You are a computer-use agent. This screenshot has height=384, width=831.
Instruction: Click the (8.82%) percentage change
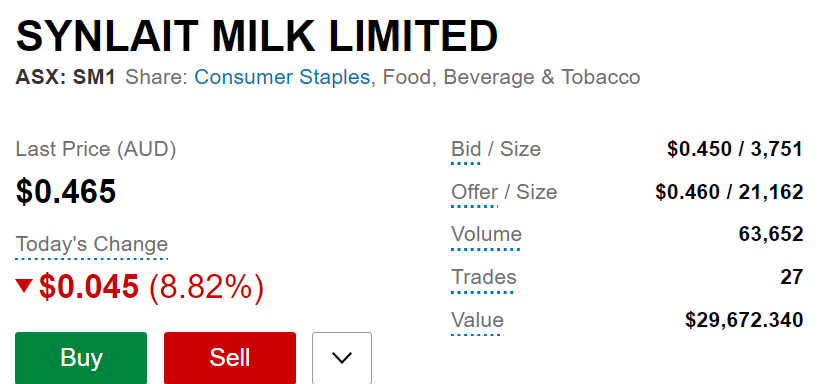pos(206,288)
